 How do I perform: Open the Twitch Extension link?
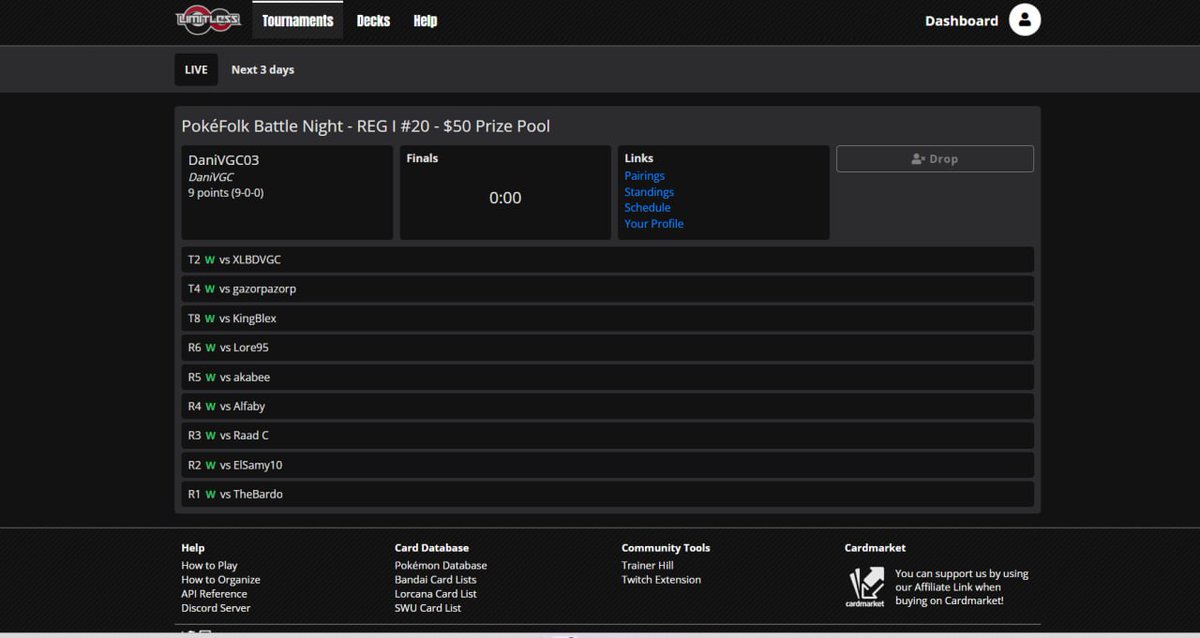pyautogui.click(x=661, y=580)
